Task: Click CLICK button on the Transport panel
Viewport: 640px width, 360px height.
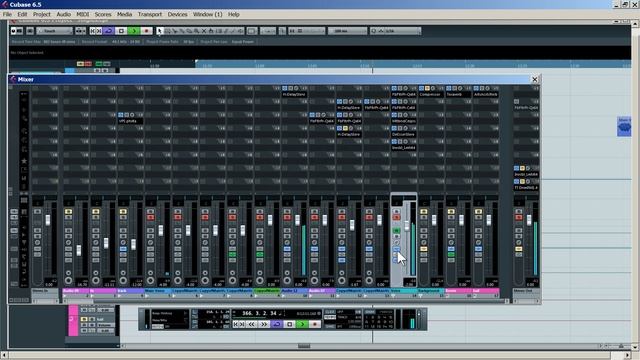Action: [x=330, y=312]
